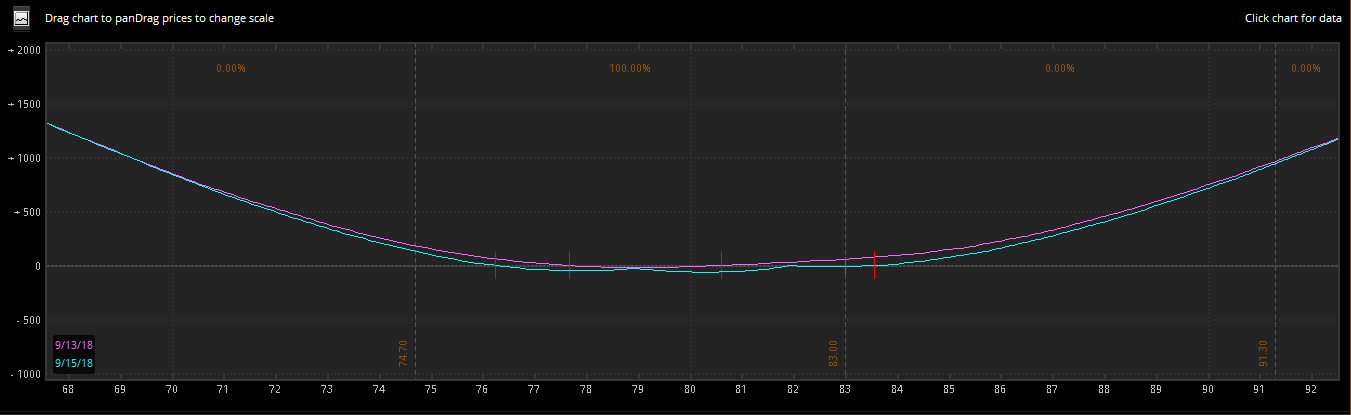Image resolution: width=1351 pixels, height=415 pixels.
Task: Click price 80 on the horizontal axis
Action: [x=690, y=390]
